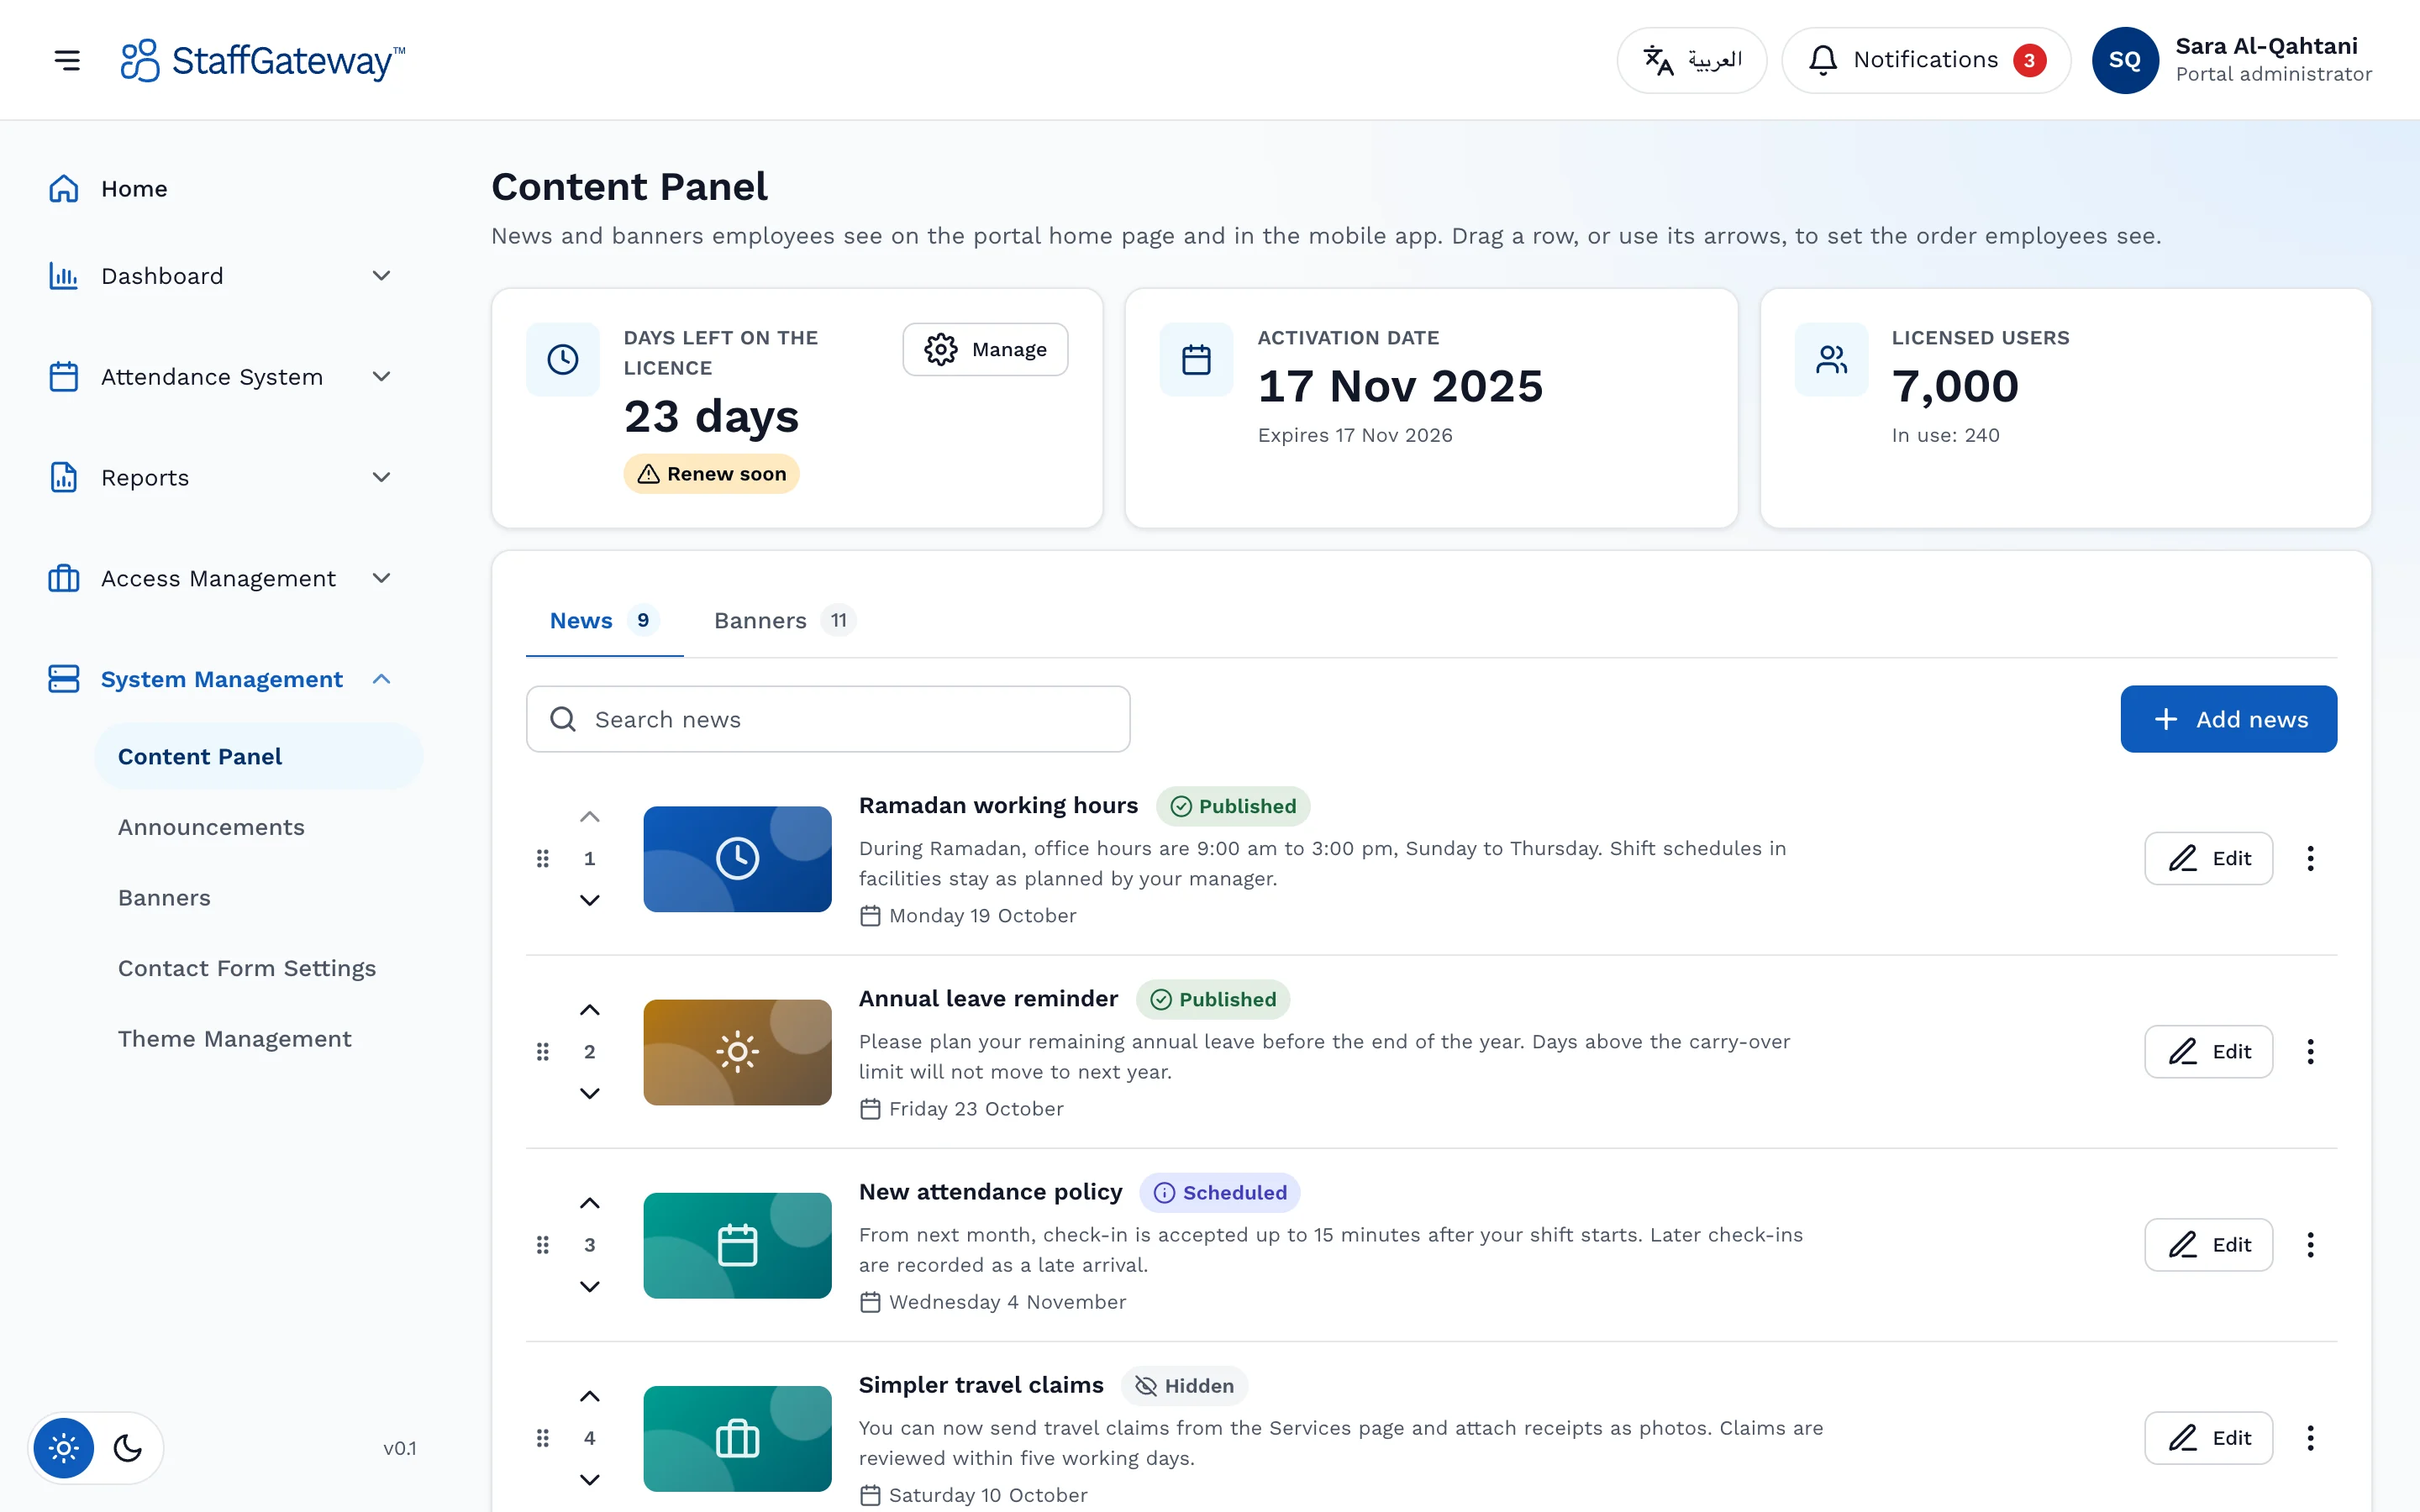Switch language to Arabic
The width and height of the screenshot is (2420, 1512).
pos(1691,60)
